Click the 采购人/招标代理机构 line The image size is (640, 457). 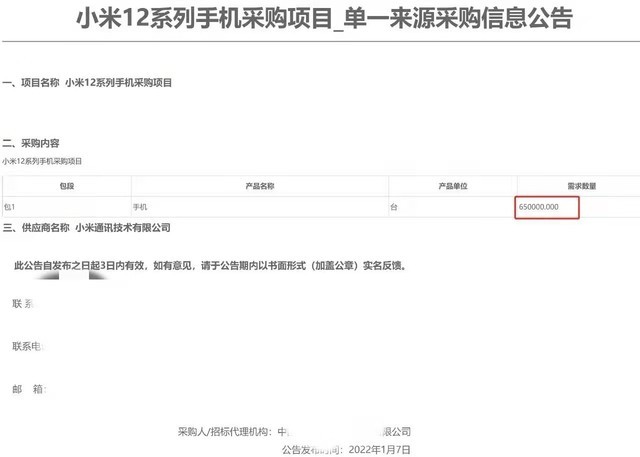coord(294,431)
